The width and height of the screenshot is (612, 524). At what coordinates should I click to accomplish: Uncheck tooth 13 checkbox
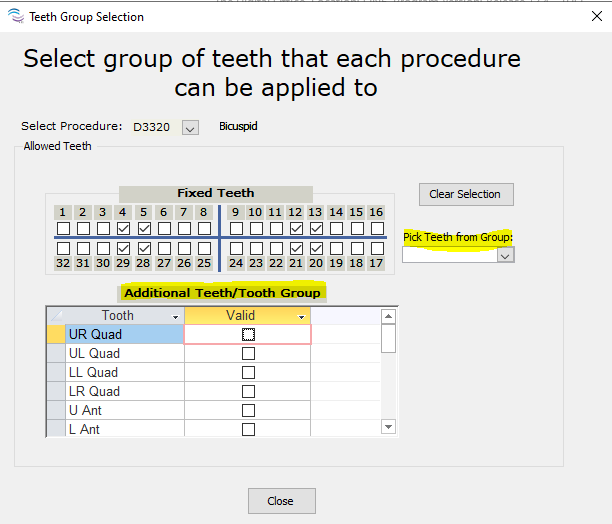(316, 229)
